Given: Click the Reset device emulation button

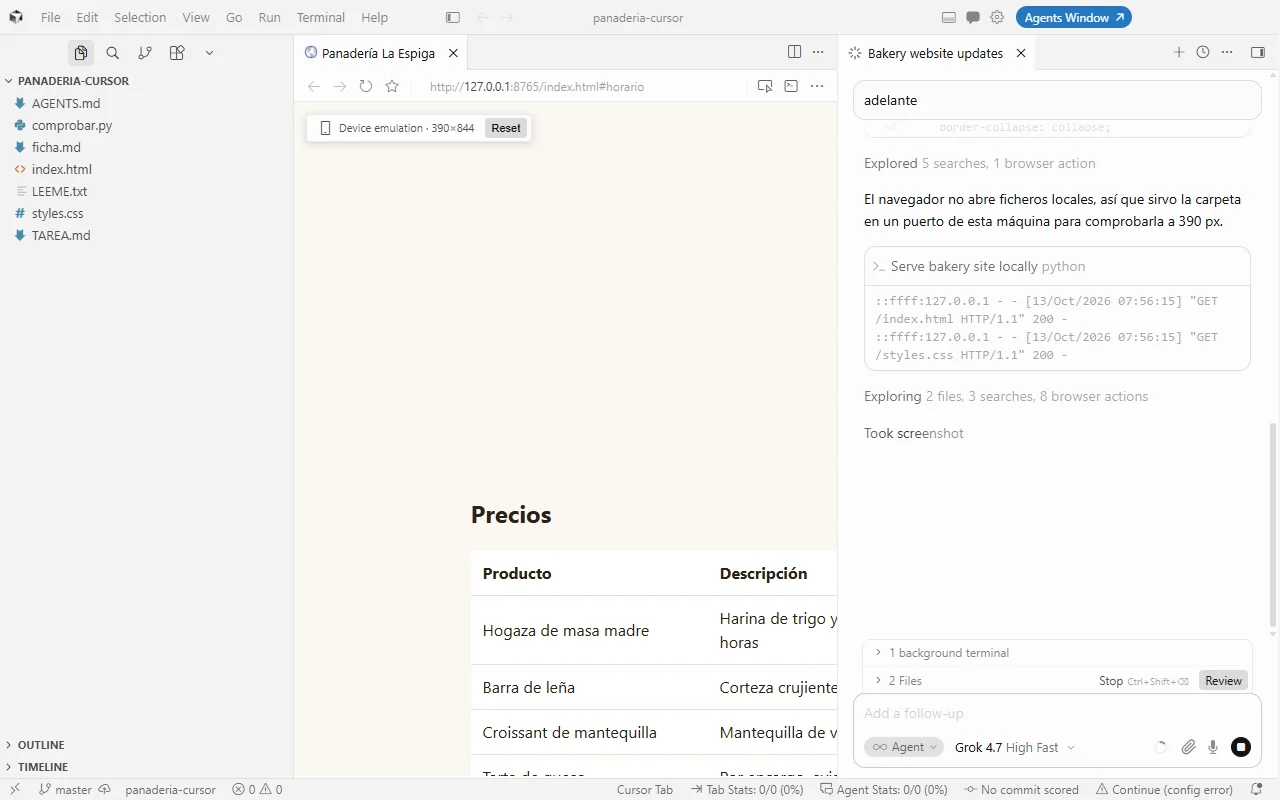Looking at the screenshot, I should pos(506,128).
